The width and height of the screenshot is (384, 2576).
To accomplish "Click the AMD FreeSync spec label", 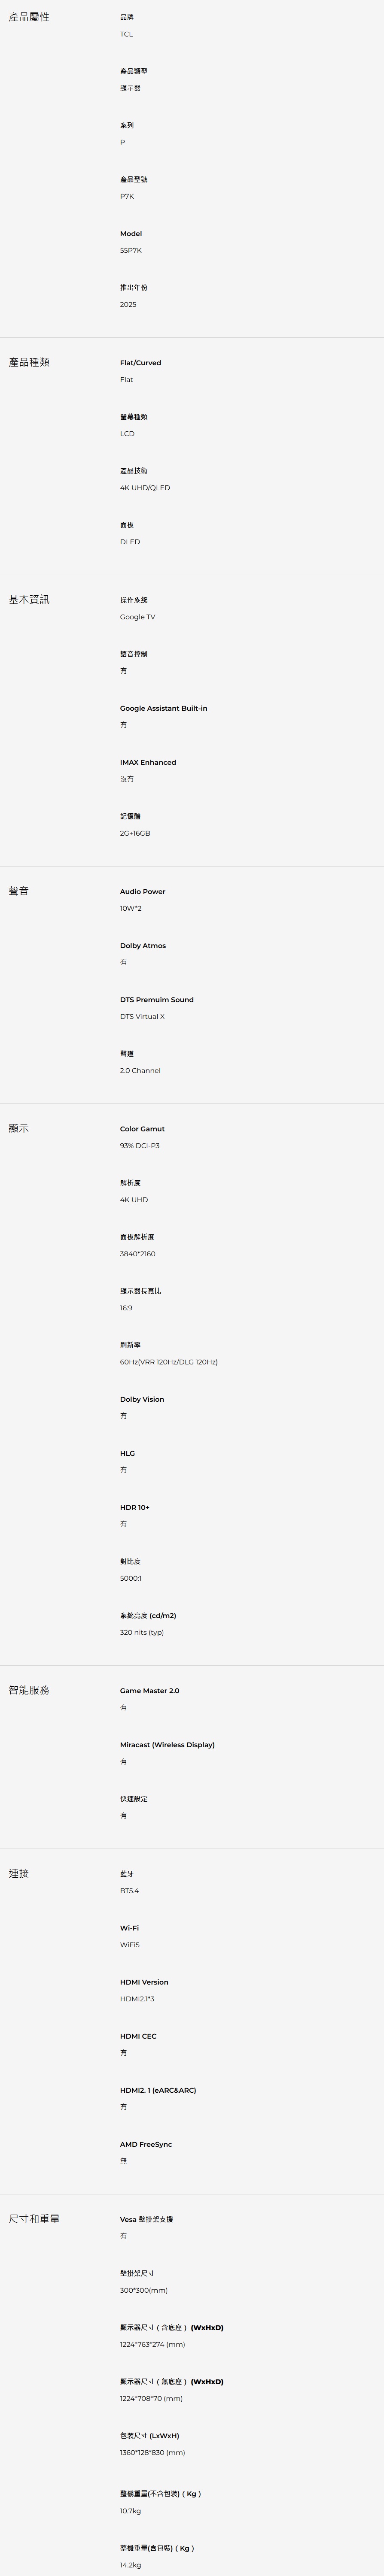I will (x=146, y=2144).
